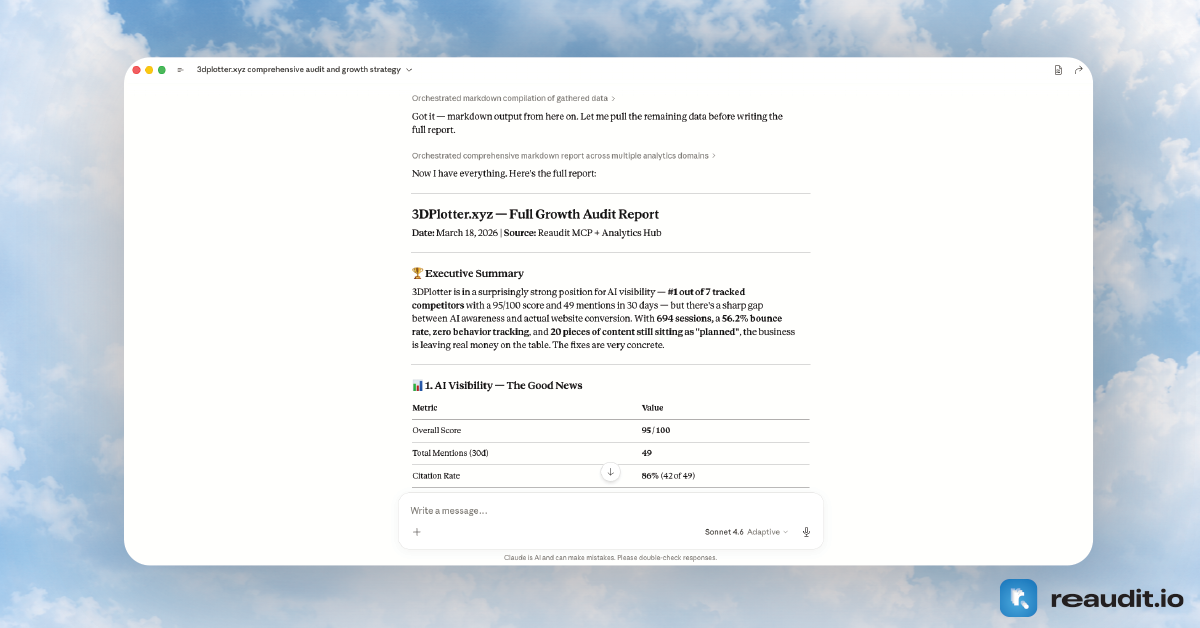Click the '95 / 100' value cell
Image resolution: width=1200 pixels, height=628 pixels.
pos(656,431)
